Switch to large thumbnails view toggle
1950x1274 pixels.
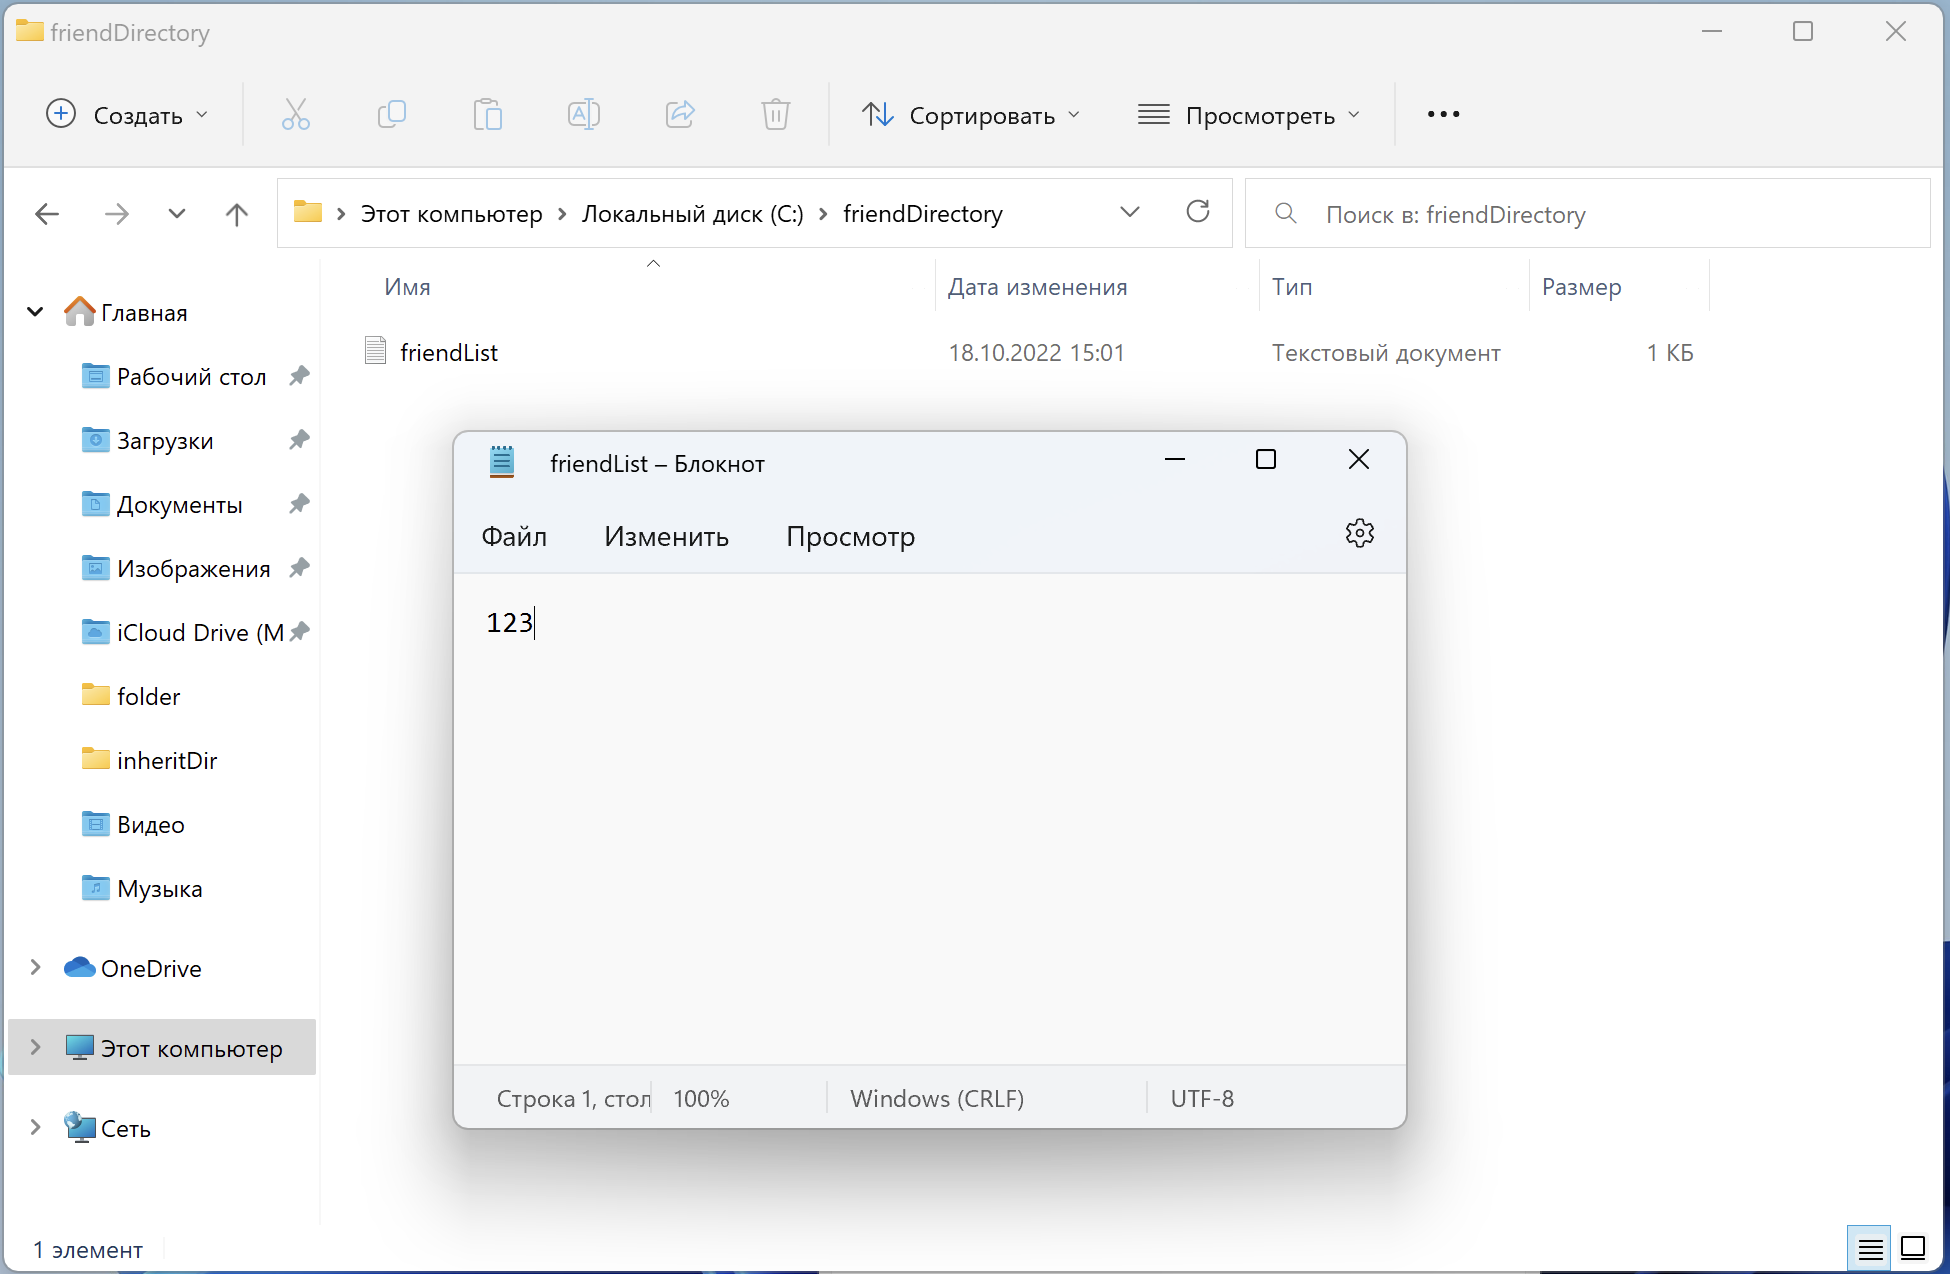pos(1913,1249)
